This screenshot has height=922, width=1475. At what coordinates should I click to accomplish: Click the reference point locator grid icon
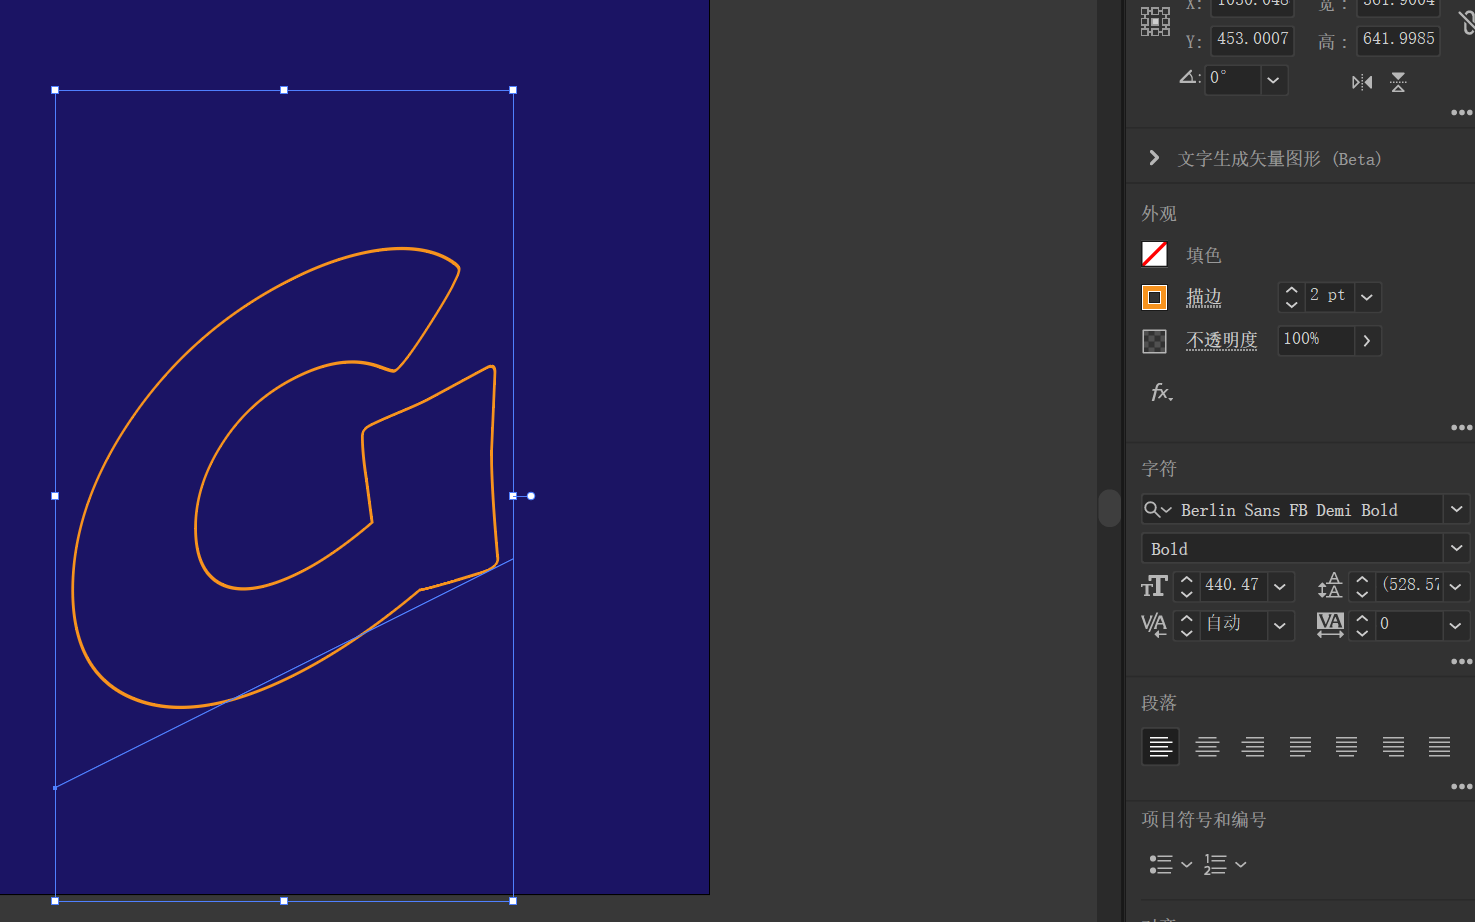tap(1155, 21)
